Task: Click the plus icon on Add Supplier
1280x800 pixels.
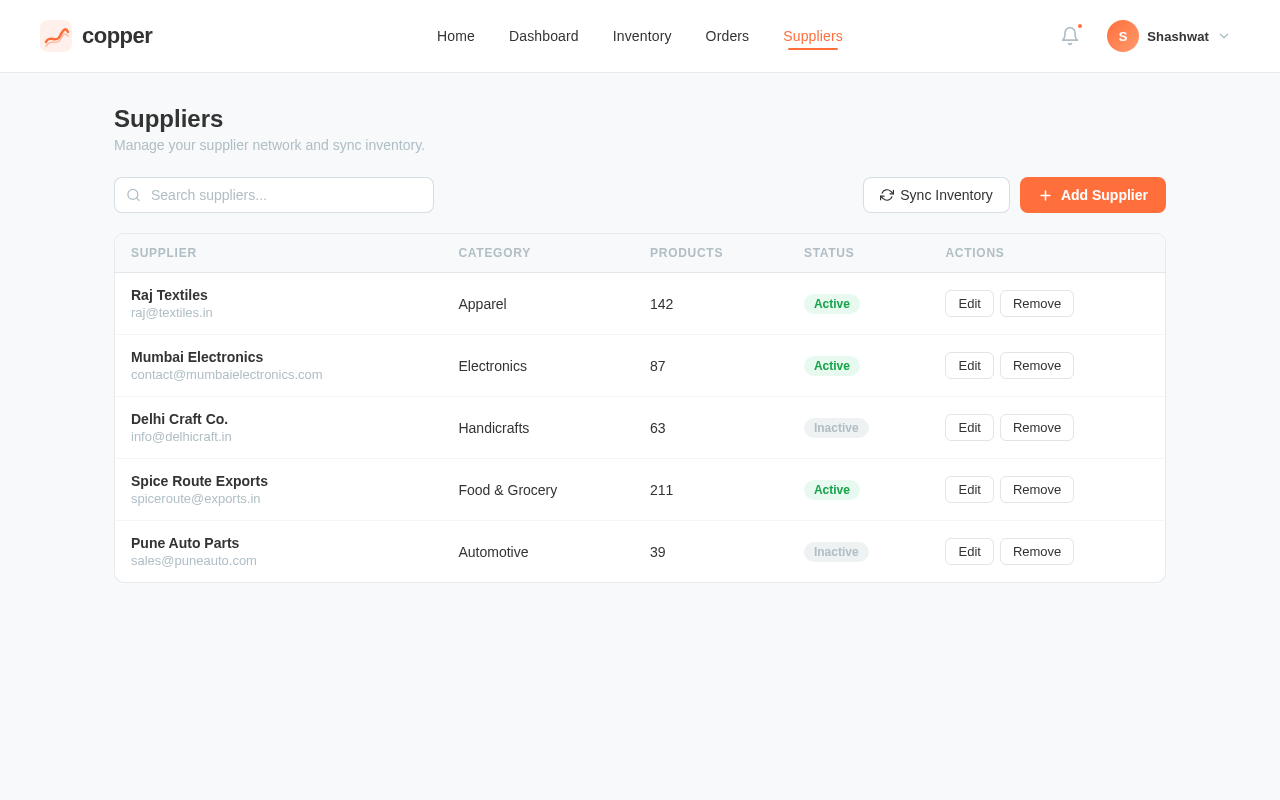Action: click(x=1046, y=196)
